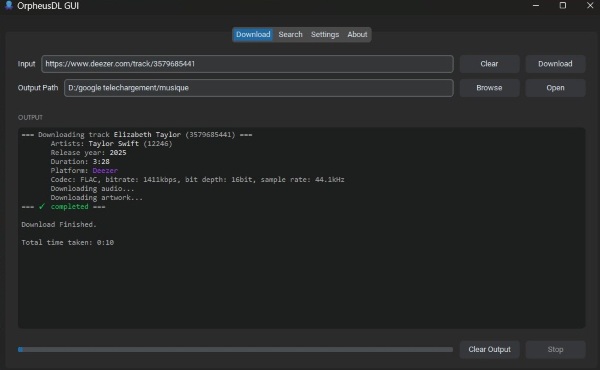The width and height of the screenshot is (600, 370).
Task: Browse for an output folder
Action: 489,88
